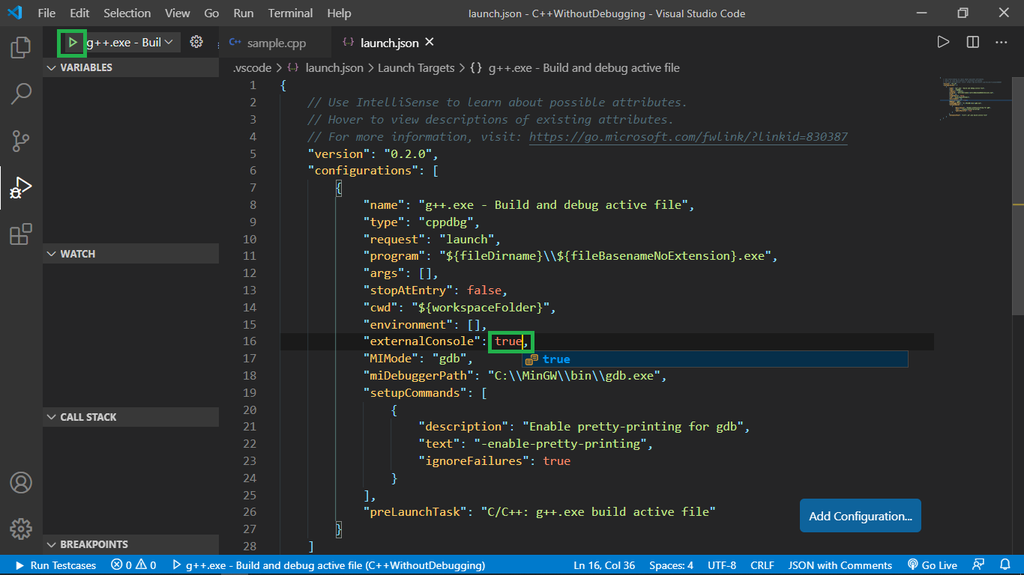Click .vscode in breadcrumb
Image resolution: width=1024 pixels, height=575 pixels.
tap(252, 68)
